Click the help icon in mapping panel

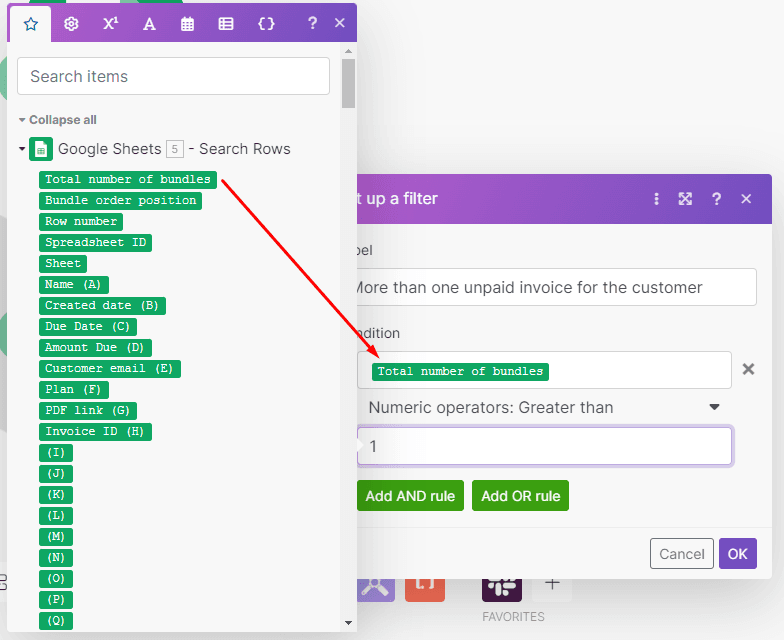[312, 24]
